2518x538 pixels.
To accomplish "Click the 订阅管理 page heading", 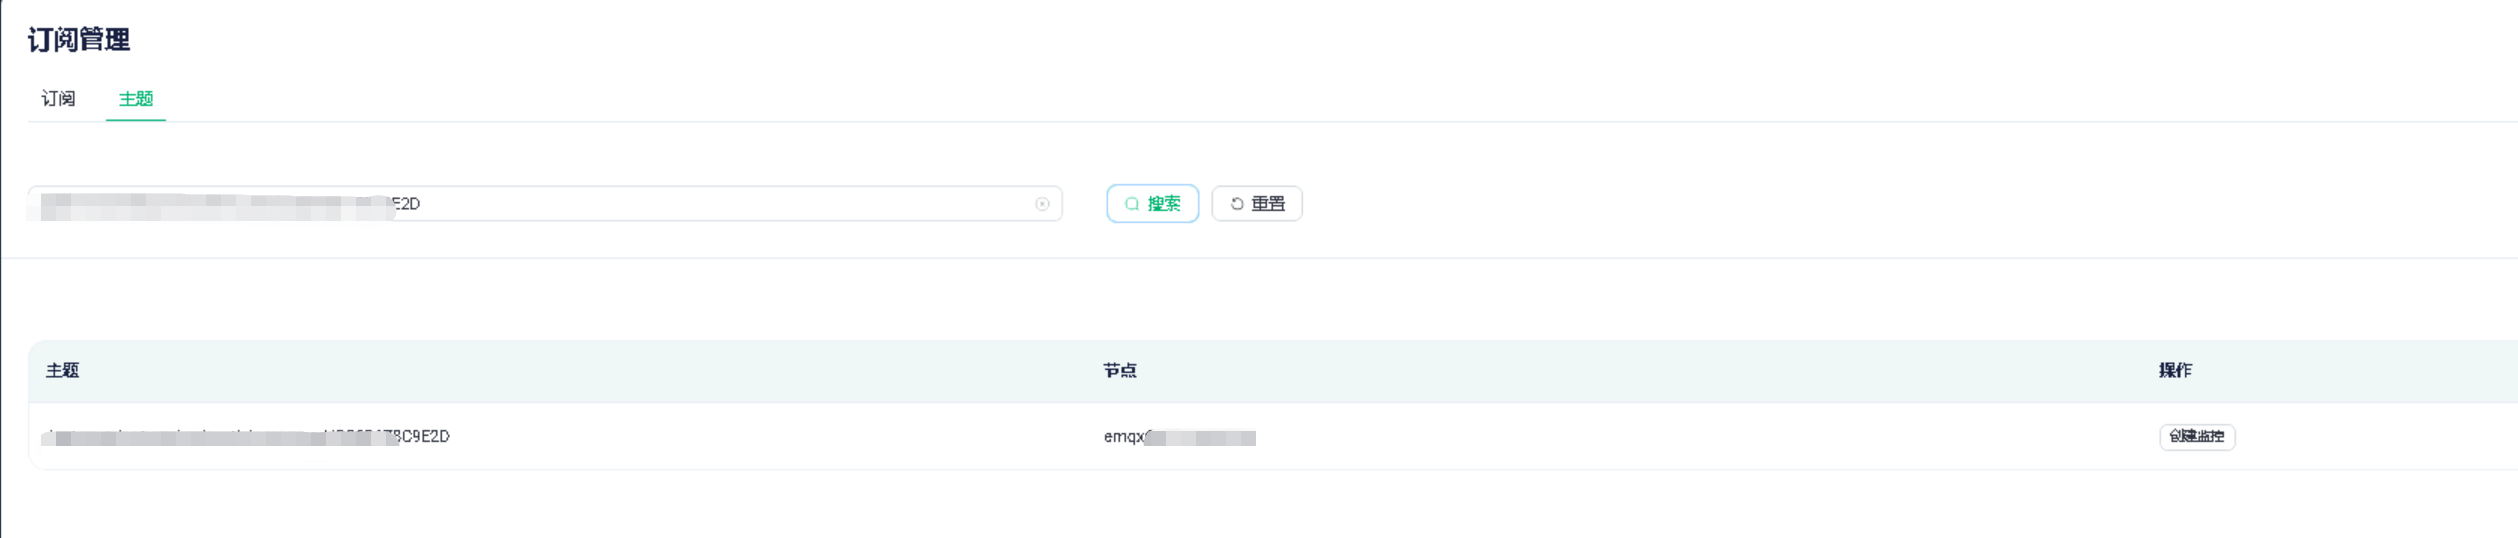I will point(79,40).
